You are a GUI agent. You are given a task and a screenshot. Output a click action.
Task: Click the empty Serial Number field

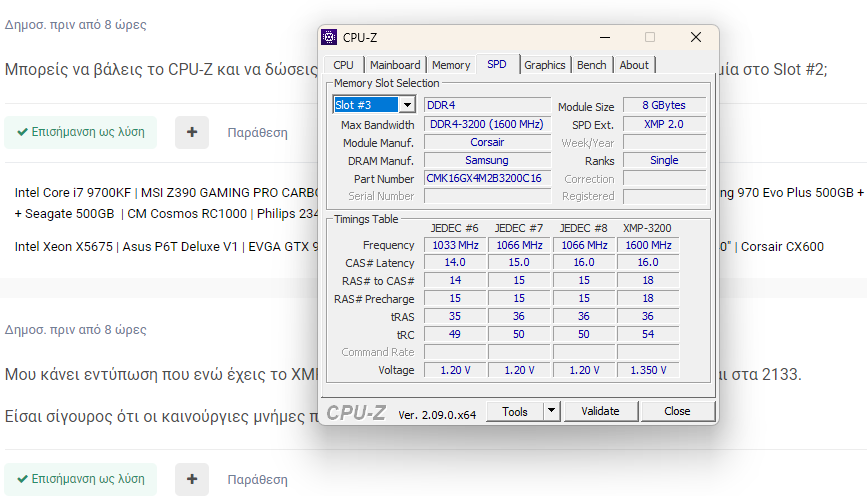pyautogui.click(x=487, y=196)
